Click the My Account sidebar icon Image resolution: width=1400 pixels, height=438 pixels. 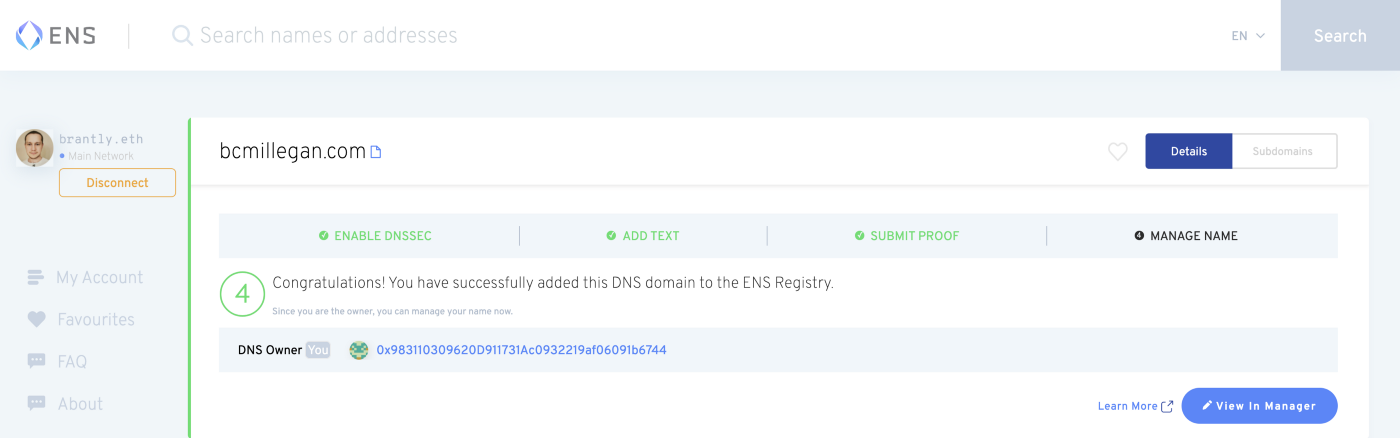(36, 277)
